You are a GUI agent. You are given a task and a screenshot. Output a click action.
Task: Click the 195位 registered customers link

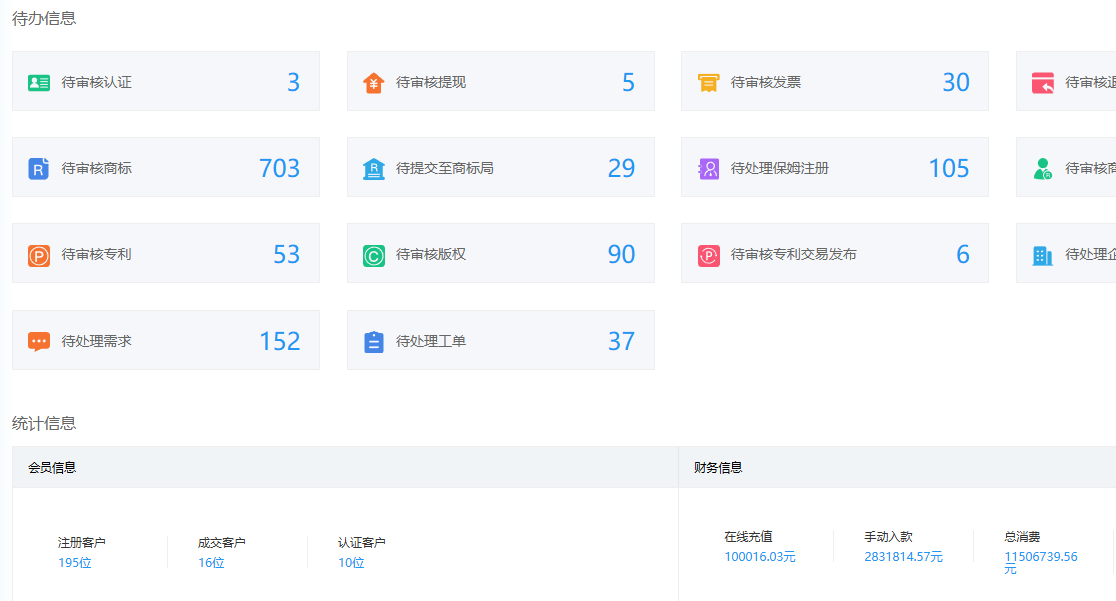tap(75, 563)
